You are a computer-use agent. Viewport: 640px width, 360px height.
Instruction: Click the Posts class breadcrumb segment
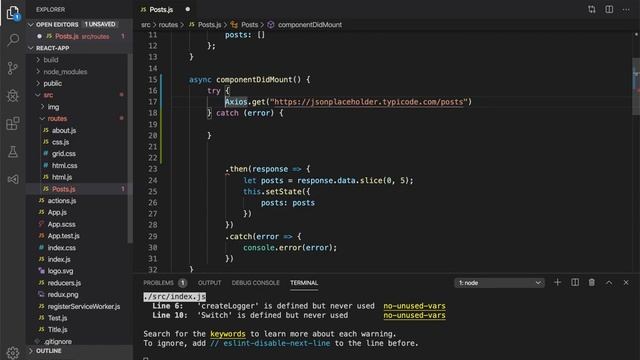click(x=249, y=25)
